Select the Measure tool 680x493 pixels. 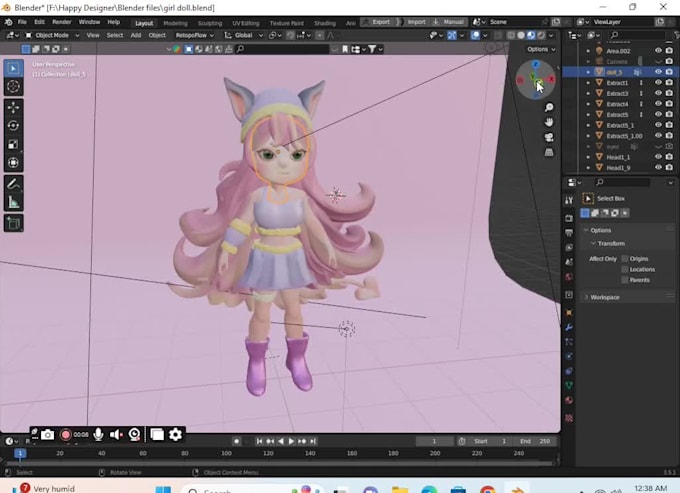pyautogui.click(x=13, y=202)
